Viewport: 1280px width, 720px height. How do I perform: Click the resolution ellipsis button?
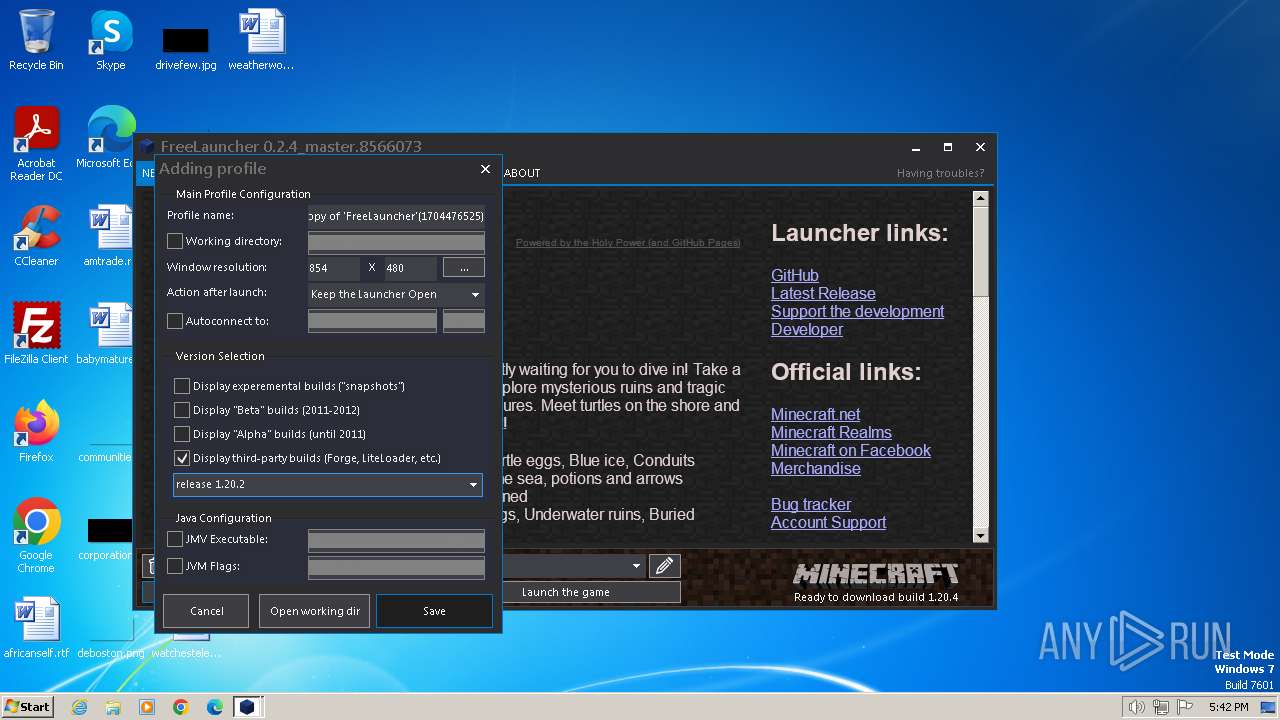(x=464, y=267)
